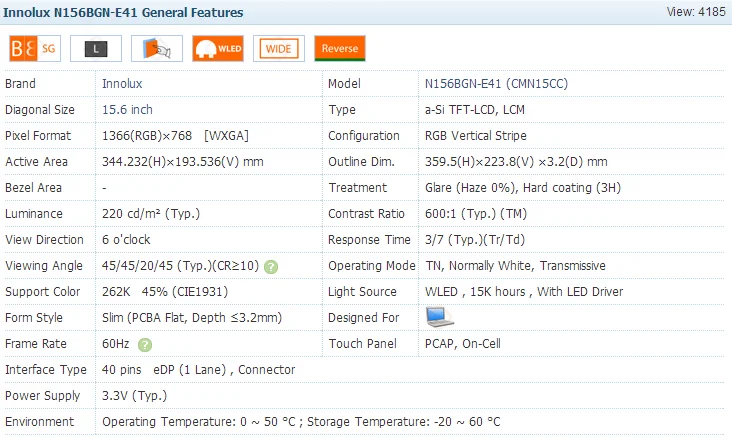Click the Bezel Area label
This screenshot has height=438, width=732.
tap(33, 188)
